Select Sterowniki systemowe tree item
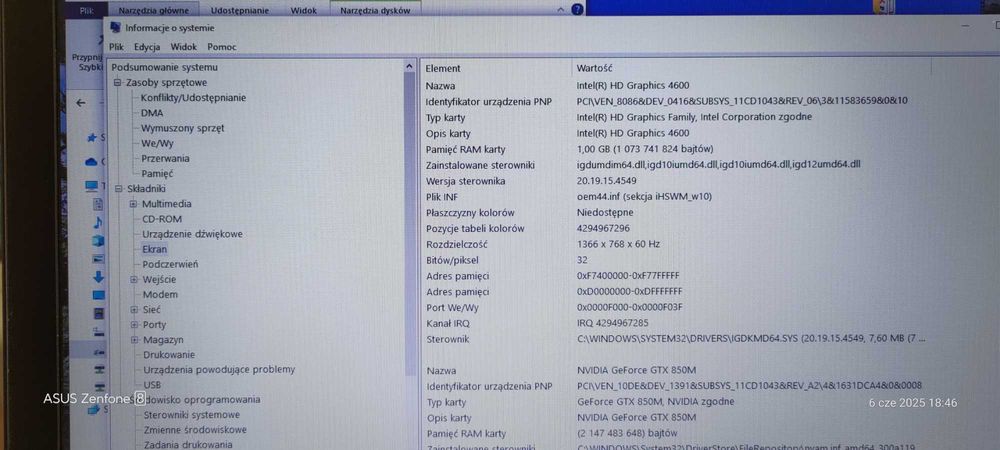The width and height of the screenshot is (1000, 450). [191, 415]
